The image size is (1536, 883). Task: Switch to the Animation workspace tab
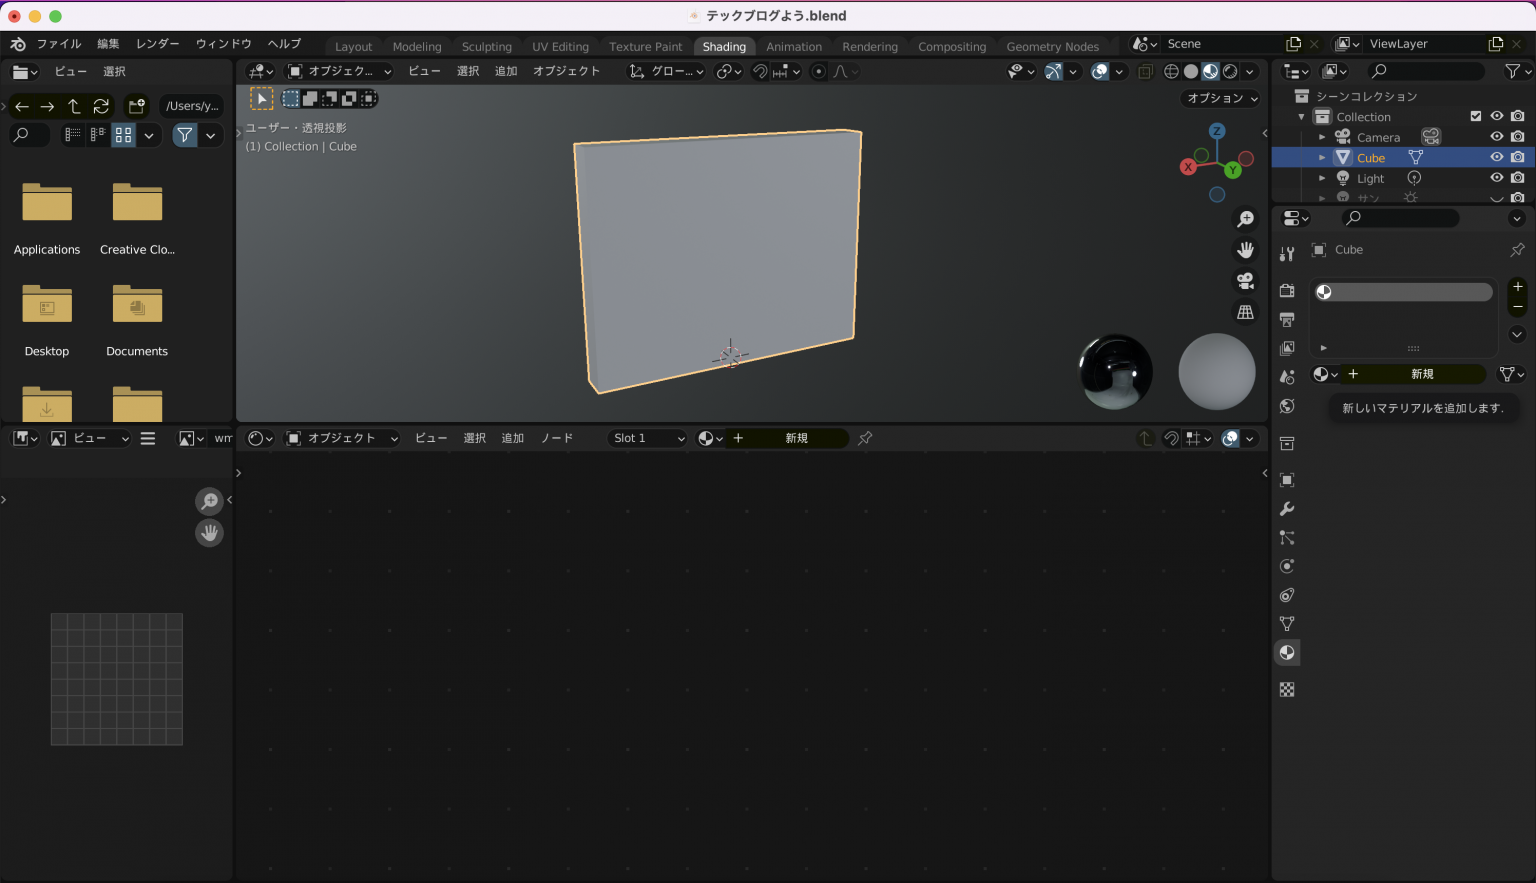click(794, 46)
